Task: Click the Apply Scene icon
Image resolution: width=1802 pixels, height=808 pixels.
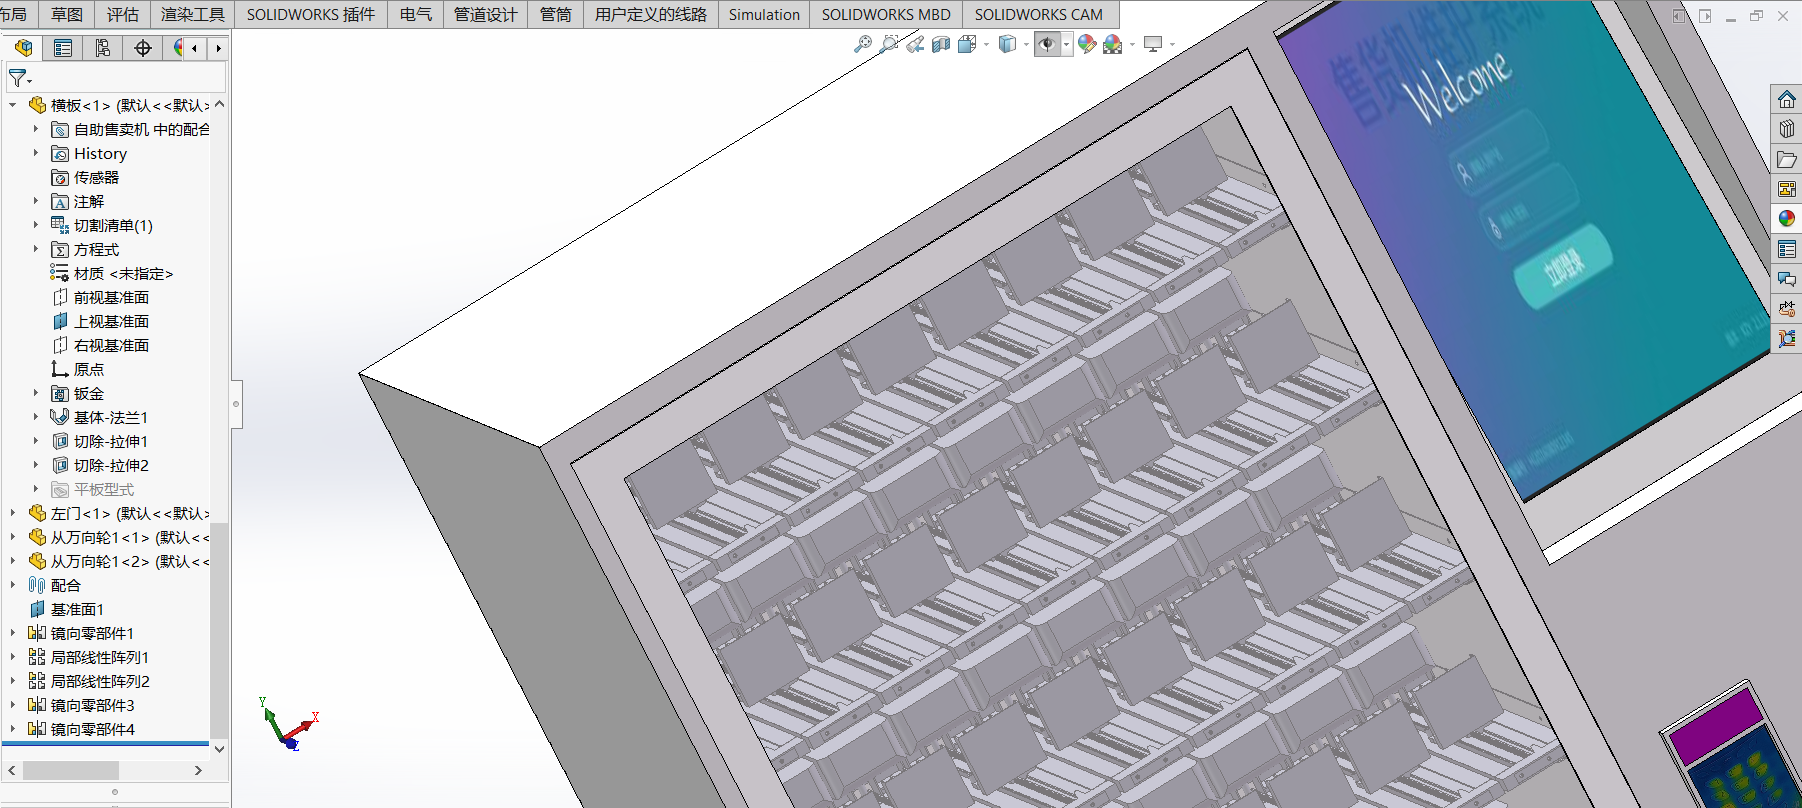Action: (x=1112, y=44)
